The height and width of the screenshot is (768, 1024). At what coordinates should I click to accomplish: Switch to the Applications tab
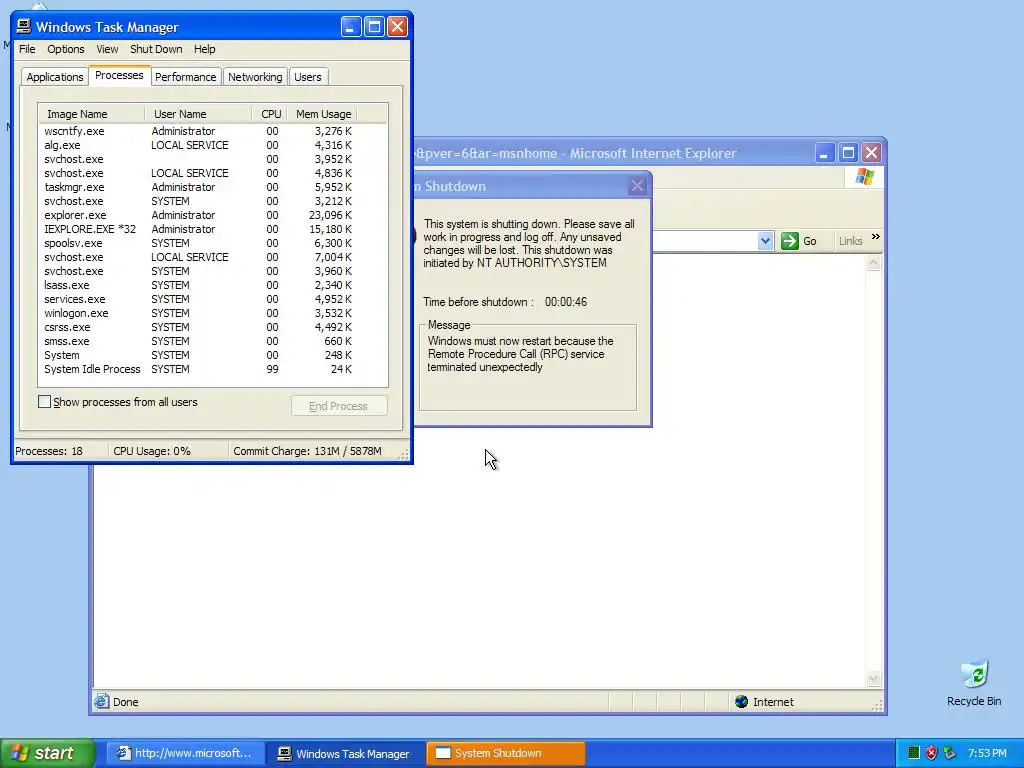[x=55, y=77]
